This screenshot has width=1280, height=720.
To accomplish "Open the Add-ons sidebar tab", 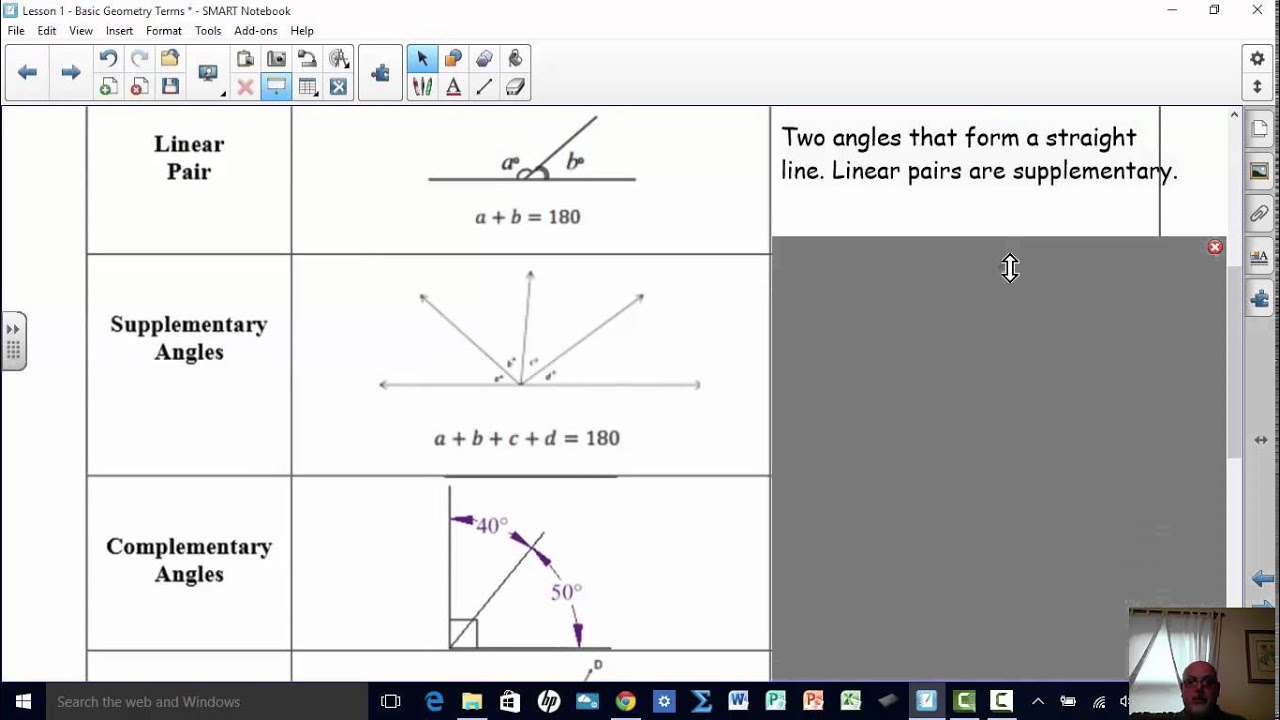I will (x=1259, y=299).
